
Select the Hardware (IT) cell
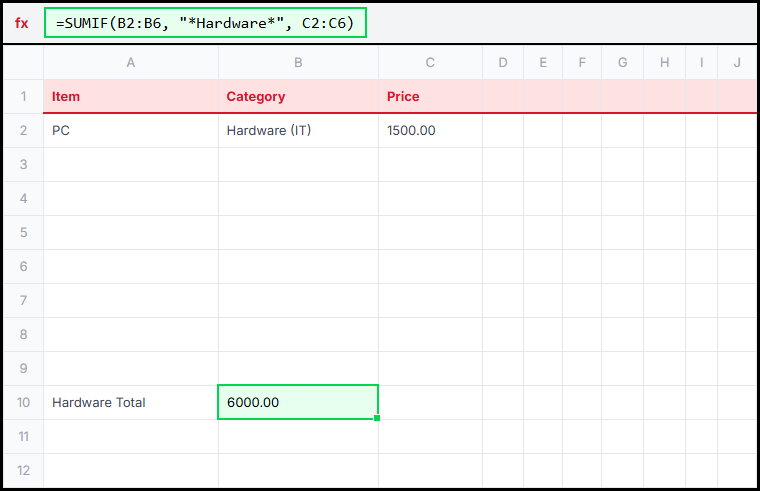click(x=298, y=131)
